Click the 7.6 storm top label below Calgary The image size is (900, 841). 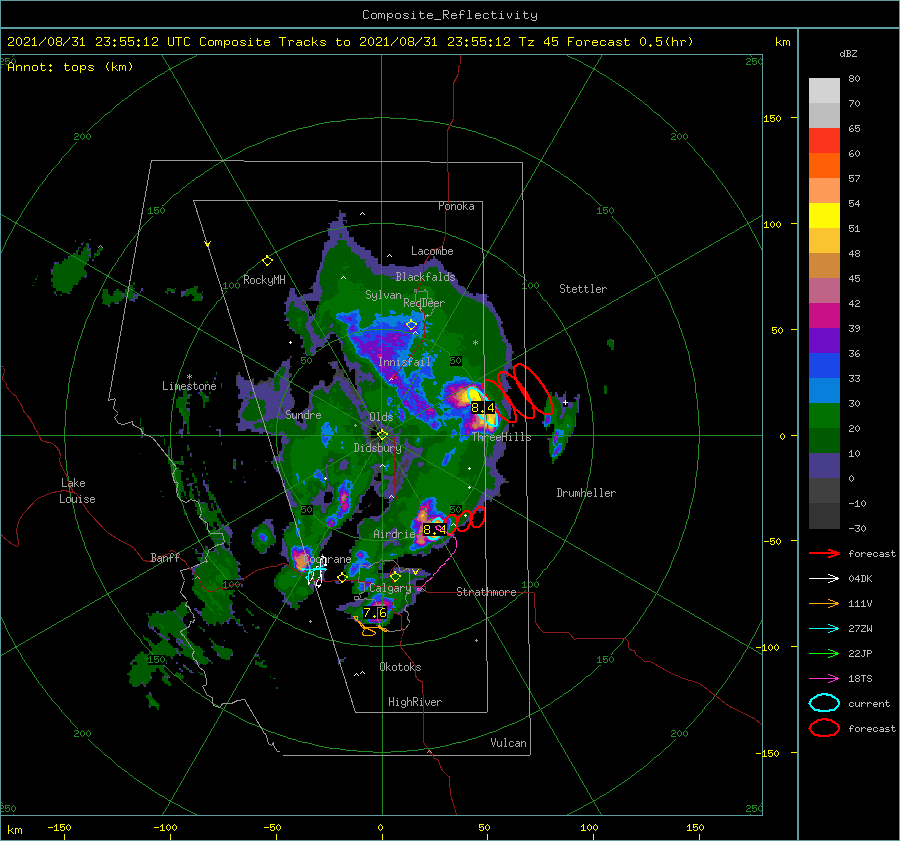coord(375,613)
